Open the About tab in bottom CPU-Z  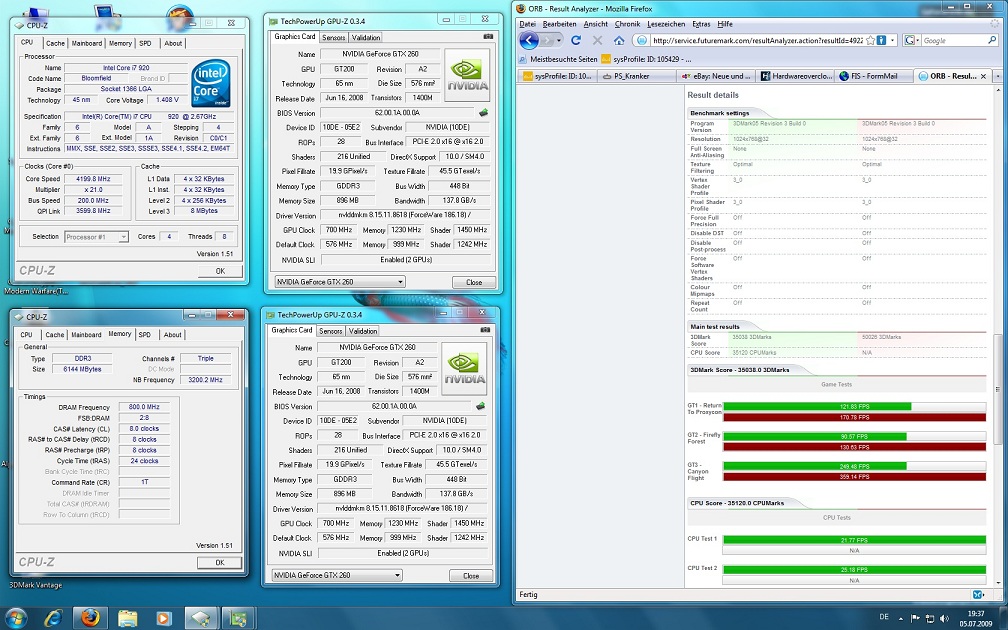tap(172, 334)
